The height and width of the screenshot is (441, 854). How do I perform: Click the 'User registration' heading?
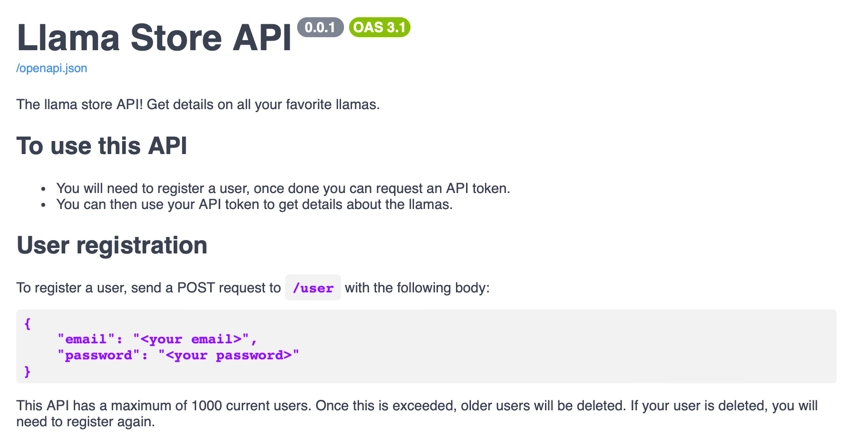click(112, 245)
